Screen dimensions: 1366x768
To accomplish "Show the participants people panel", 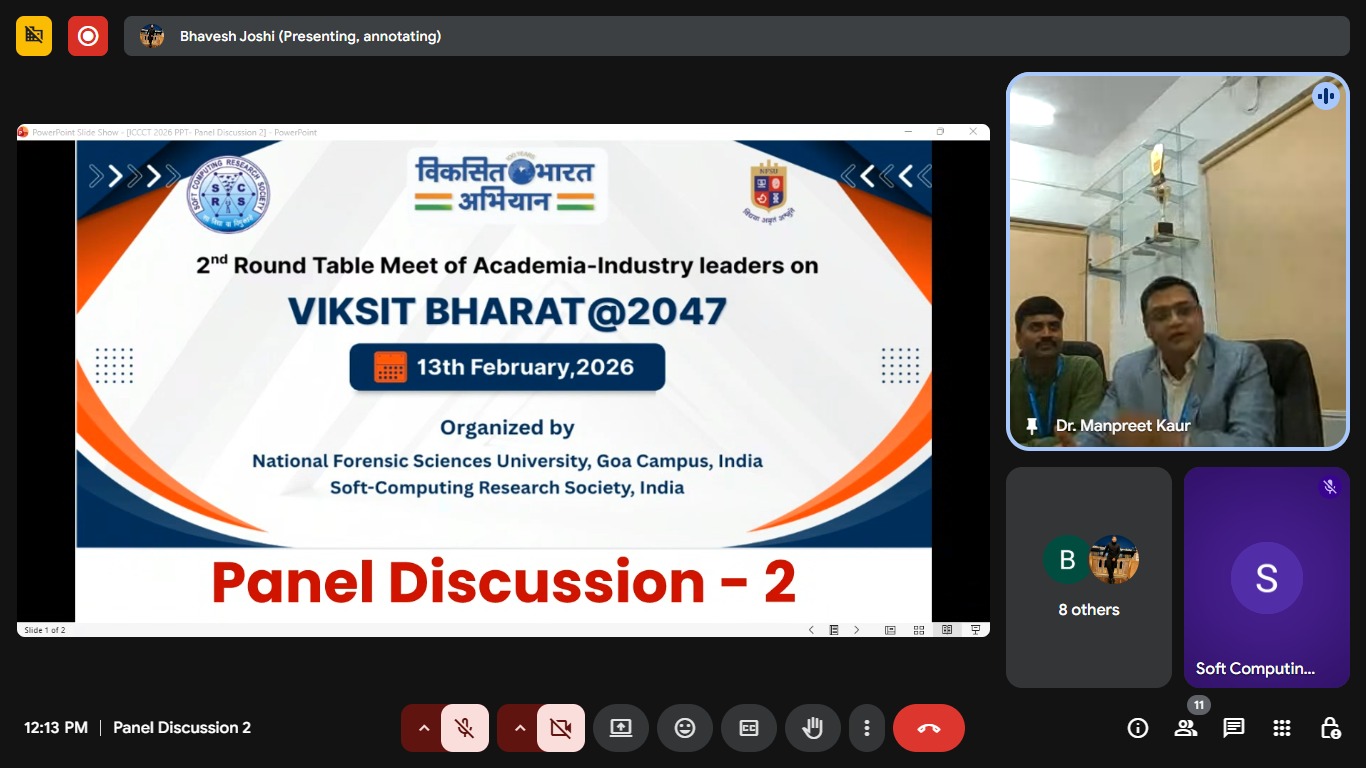I will point(1186,728).
